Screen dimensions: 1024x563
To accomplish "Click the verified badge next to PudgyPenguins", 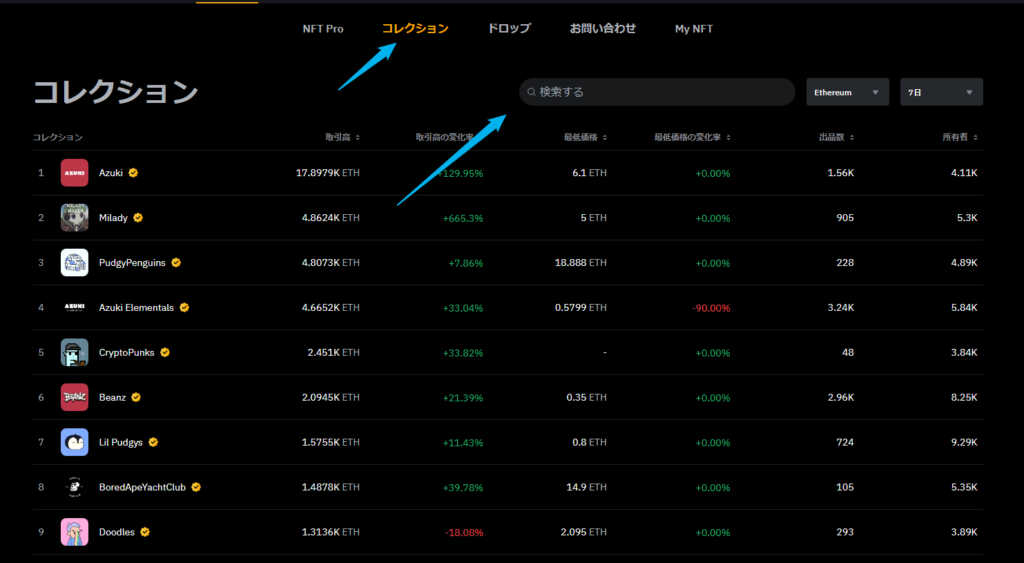I will 176,263.
